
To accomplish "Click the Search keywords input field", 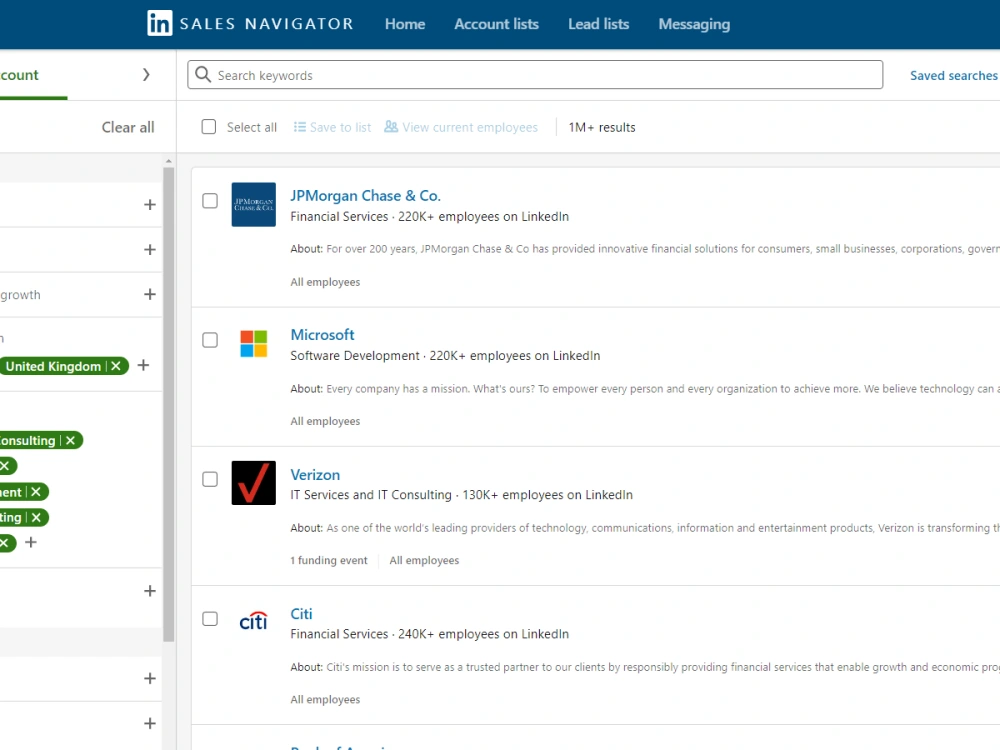I will 535,75.
